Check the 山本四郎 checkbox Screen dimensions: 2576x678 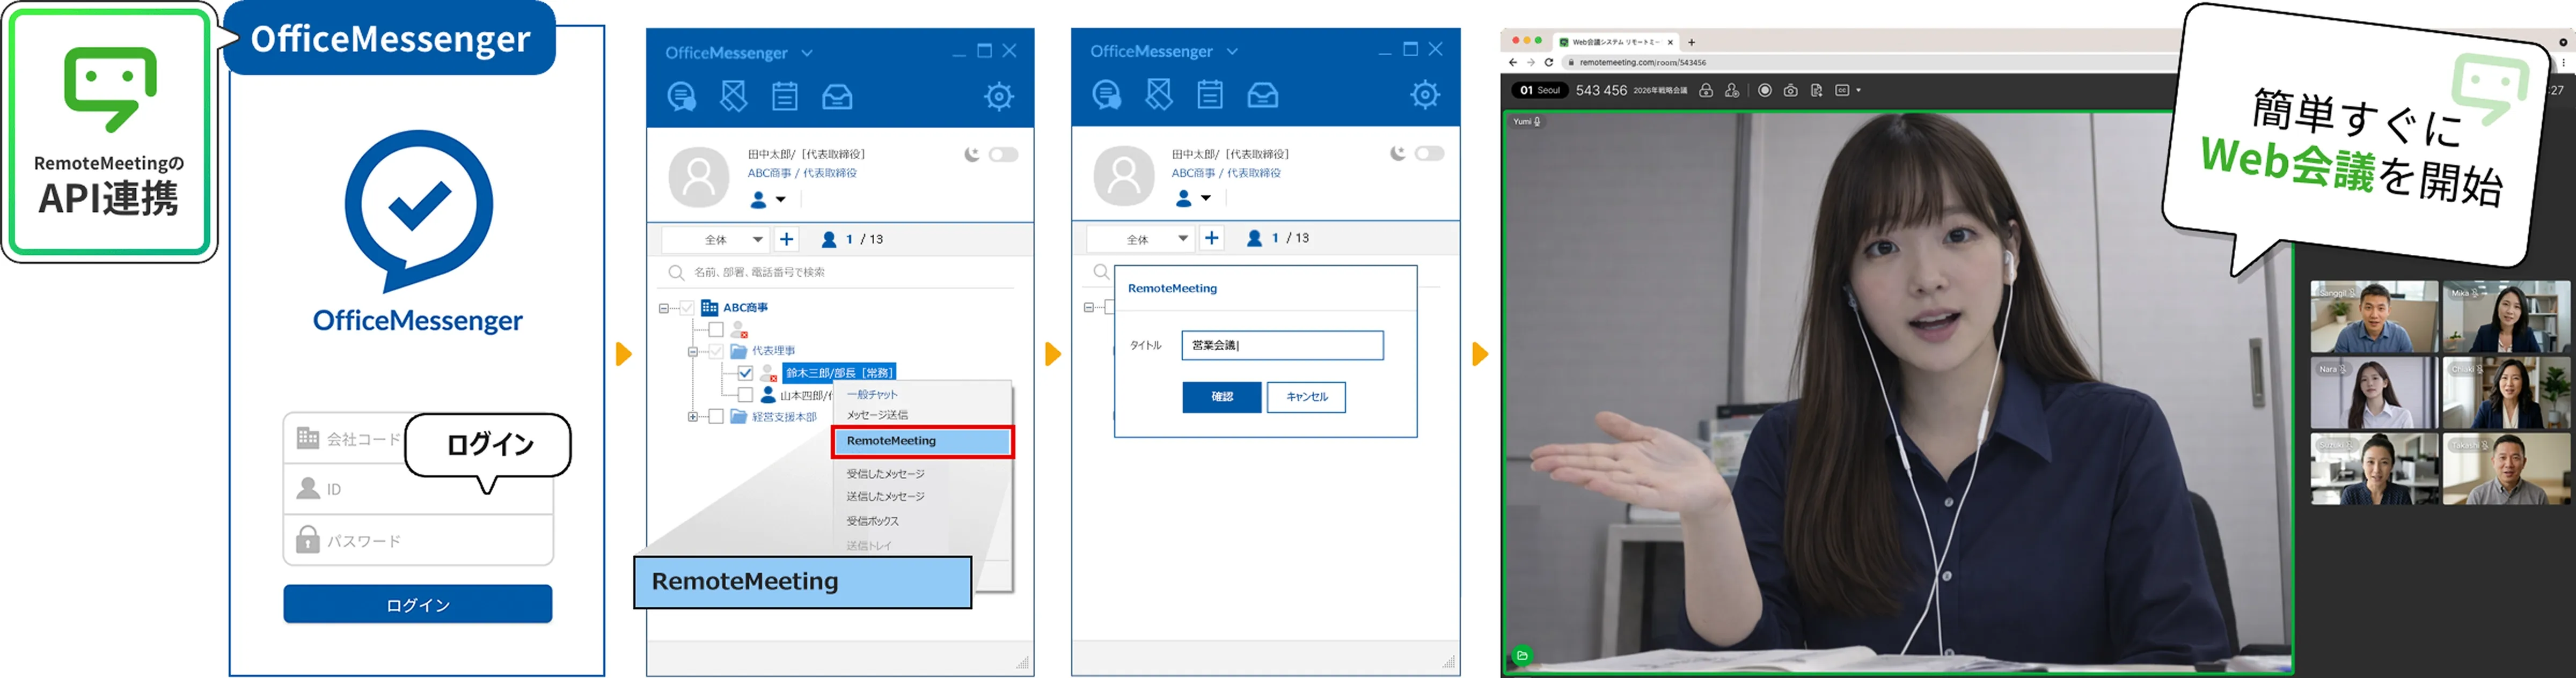745,395
